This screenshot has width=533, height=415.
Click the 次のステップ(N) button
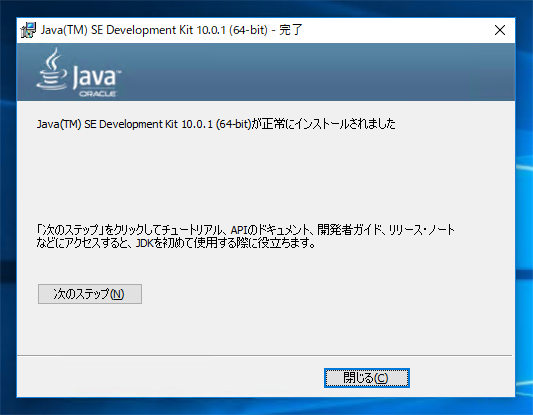90,294
